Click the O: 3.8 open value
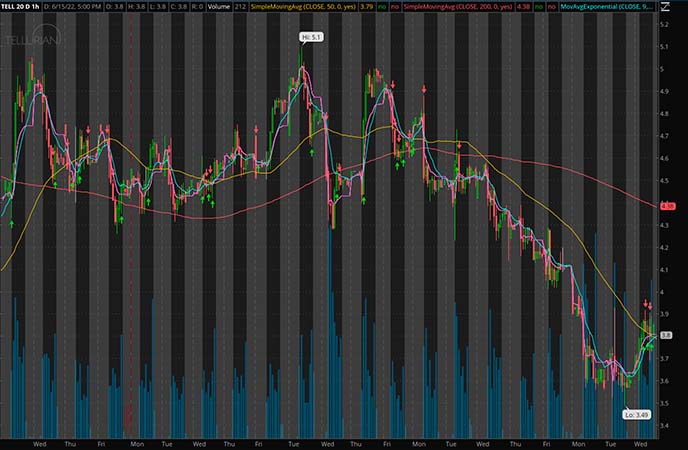The height and width of the screenshot is (450, 688). tap(116, 7)
